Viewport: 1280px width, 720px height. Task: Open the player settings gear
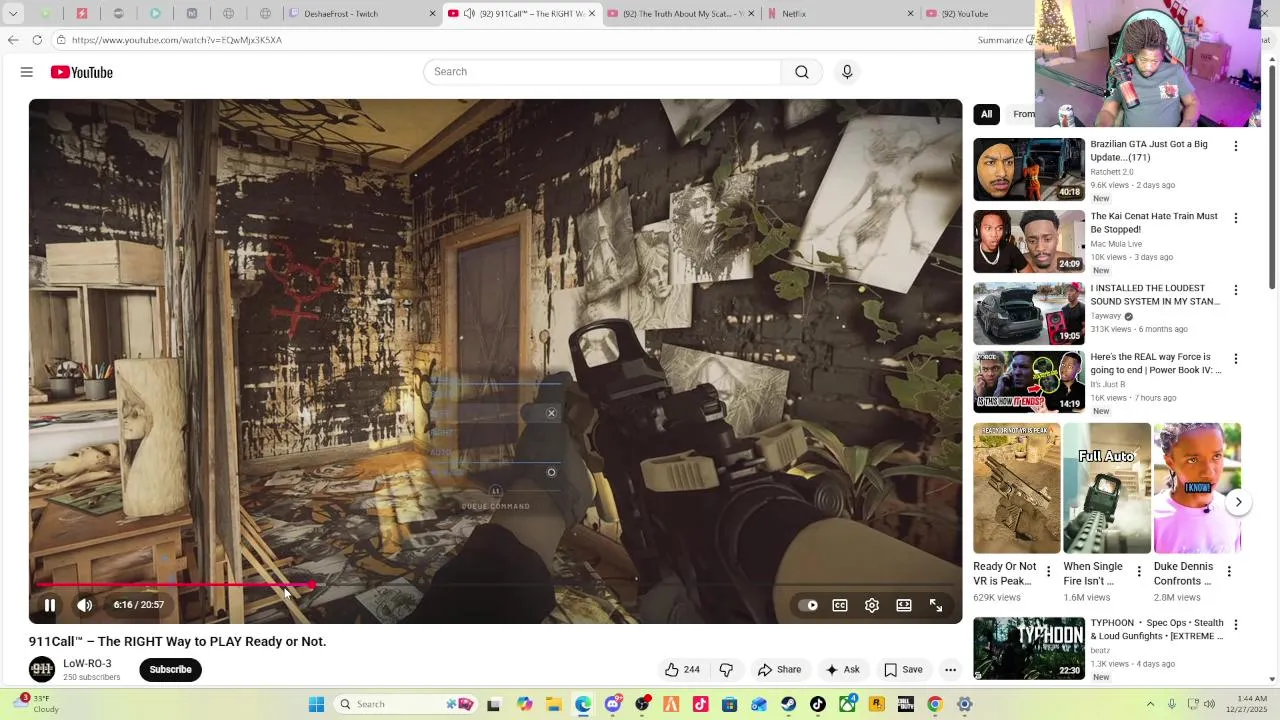click(x=872, y=605)
